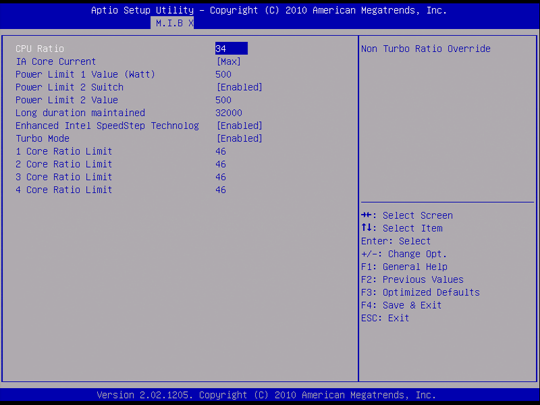Select Power Limit 1 Value (Watt) label
Viewport: 540px width, 405px height.
[85, 74]
